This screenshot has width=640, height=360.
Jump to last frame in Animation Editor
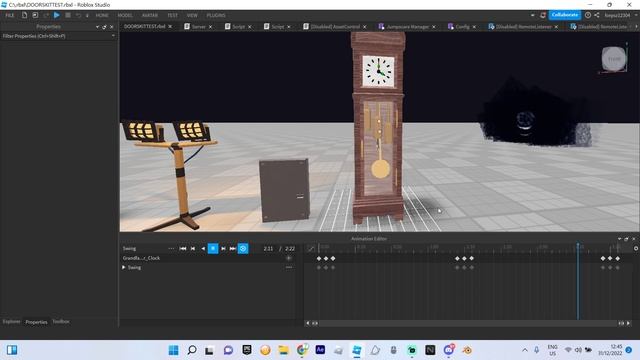pos(233,249)
